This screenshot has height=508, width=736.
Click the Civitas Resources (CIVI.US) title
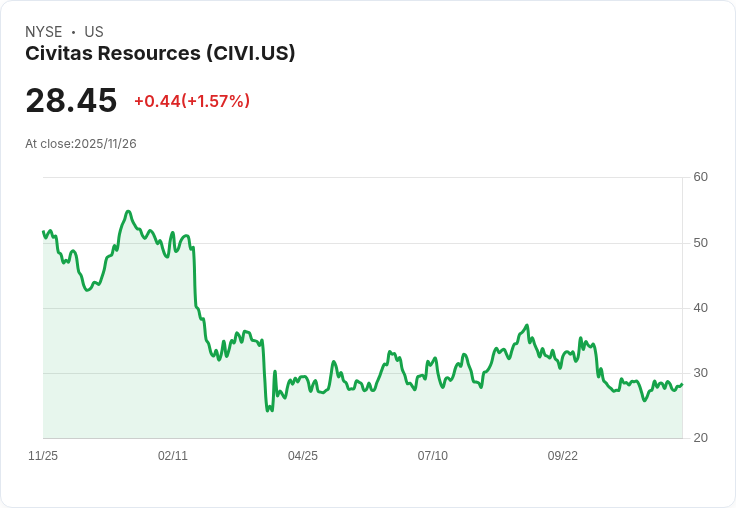tap(160, 53)
